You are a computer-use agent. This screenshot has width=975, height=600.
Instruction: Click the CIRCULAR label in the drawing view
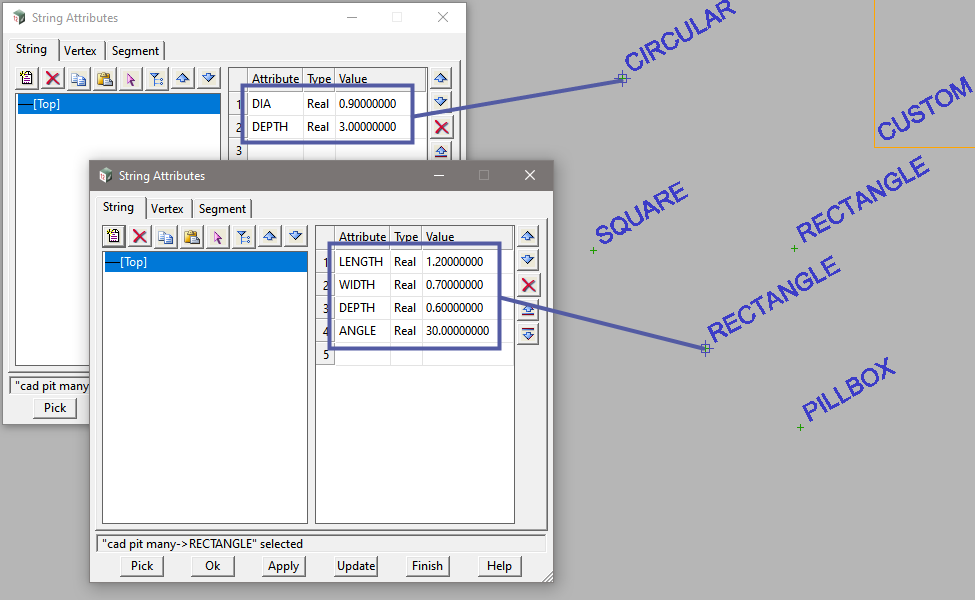680,36
